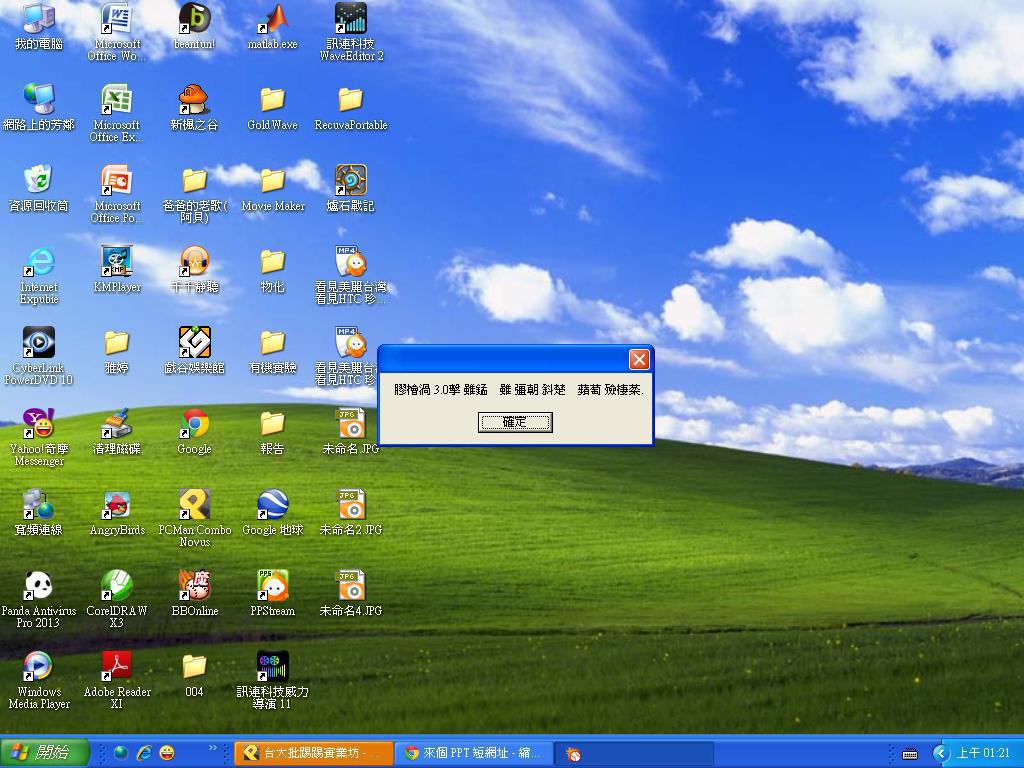Select the GoldWave folder
The width and height of the screenshot is (1024, 768).
pos(272,100)
